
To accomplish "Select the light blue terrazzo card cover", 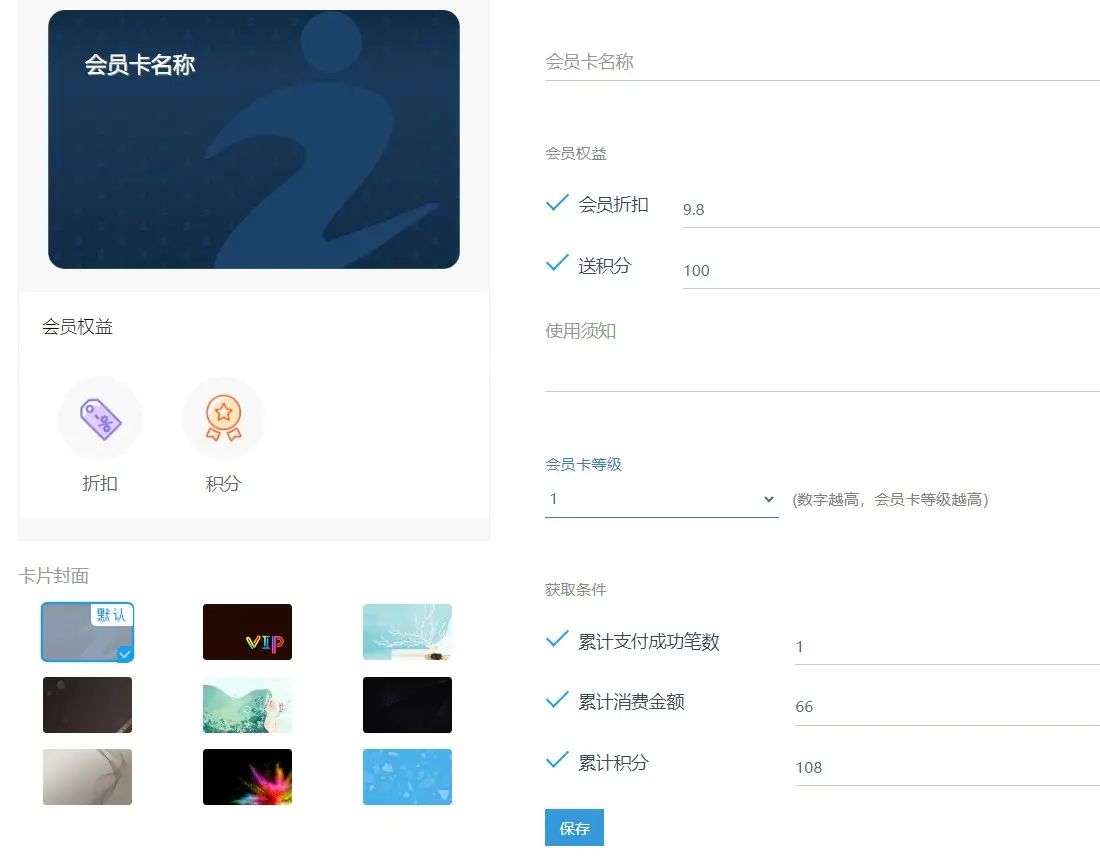I will tap(407, 777).
